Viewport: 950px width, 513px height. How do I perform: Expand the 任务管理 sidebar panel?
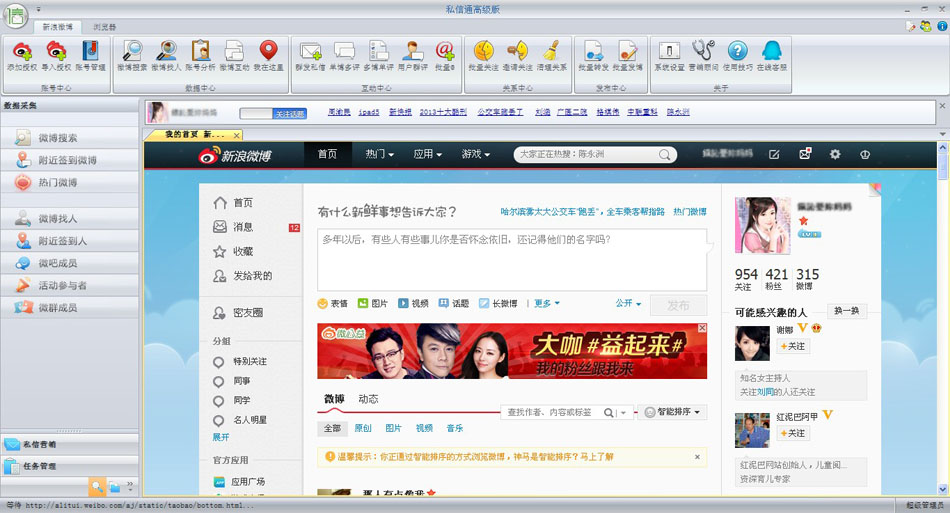pos(70,466)
